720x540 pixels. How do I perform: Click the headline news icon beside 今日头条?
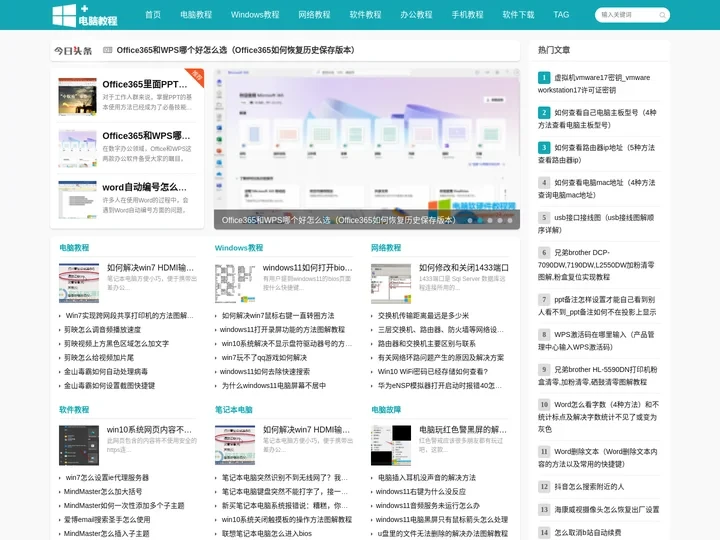tap(107, 50)
